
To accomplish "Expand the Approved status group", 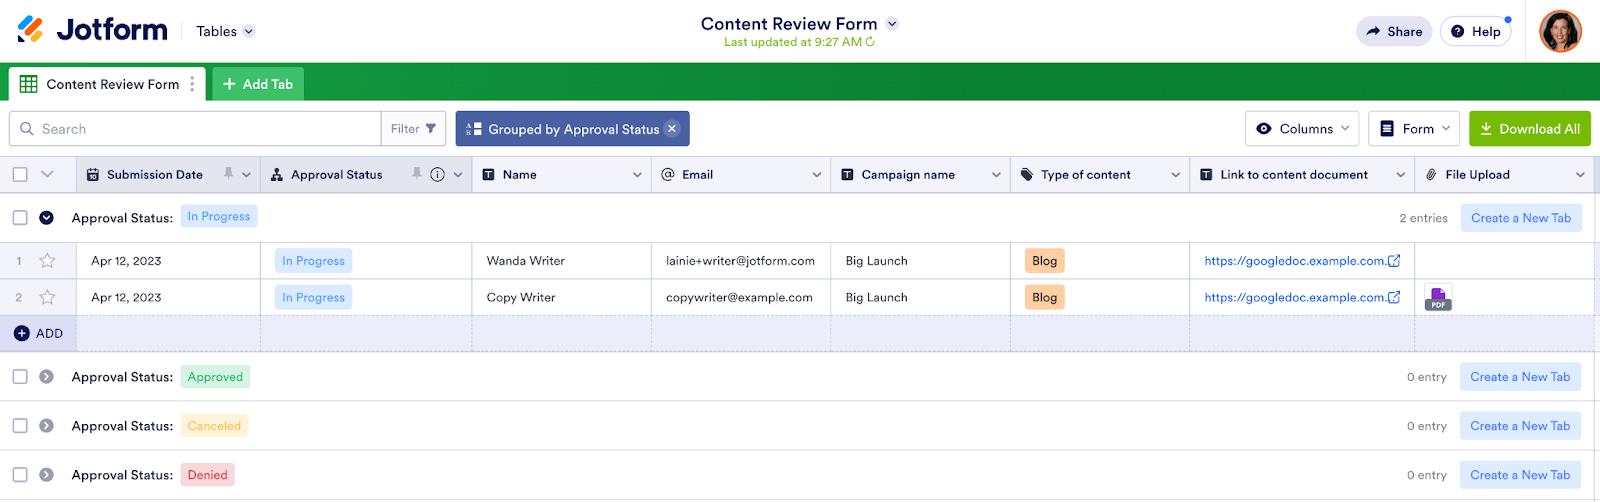I will tap(46, 377).
